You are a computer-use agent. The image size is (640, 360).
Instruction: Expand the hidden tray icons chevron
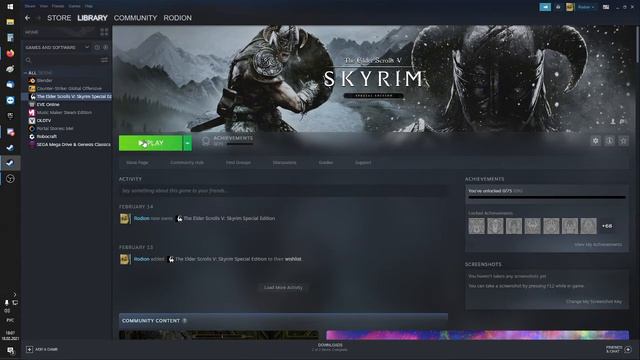[x=15, y=294]
